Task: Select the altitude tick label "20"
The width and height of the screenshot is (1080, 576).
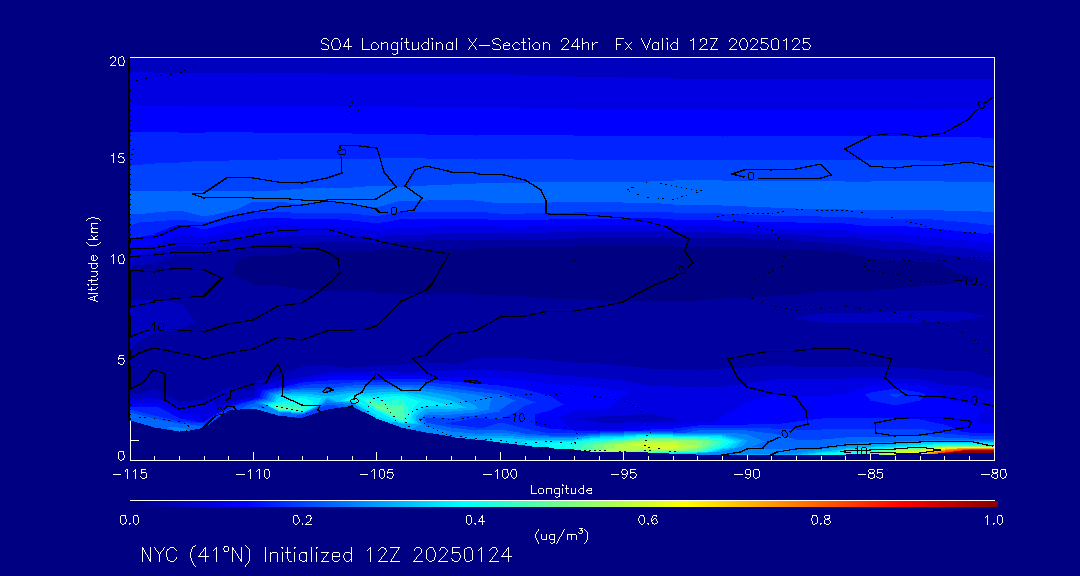Action: point(118,61)
